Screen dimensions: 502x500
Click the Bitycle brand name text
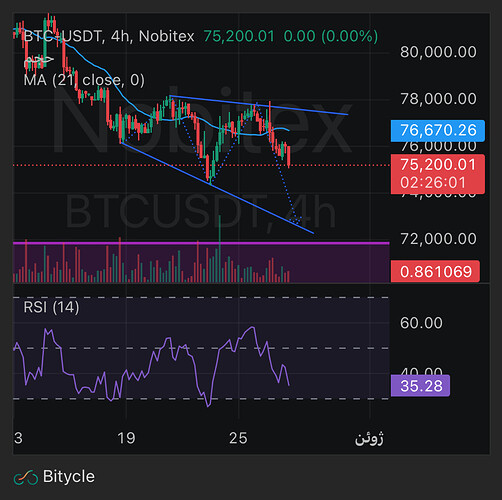(69, 476)
